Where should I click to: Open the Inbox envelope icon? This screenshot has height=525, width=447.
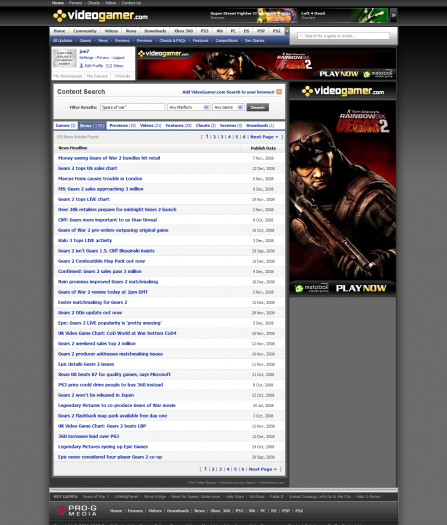pos(109,66)
